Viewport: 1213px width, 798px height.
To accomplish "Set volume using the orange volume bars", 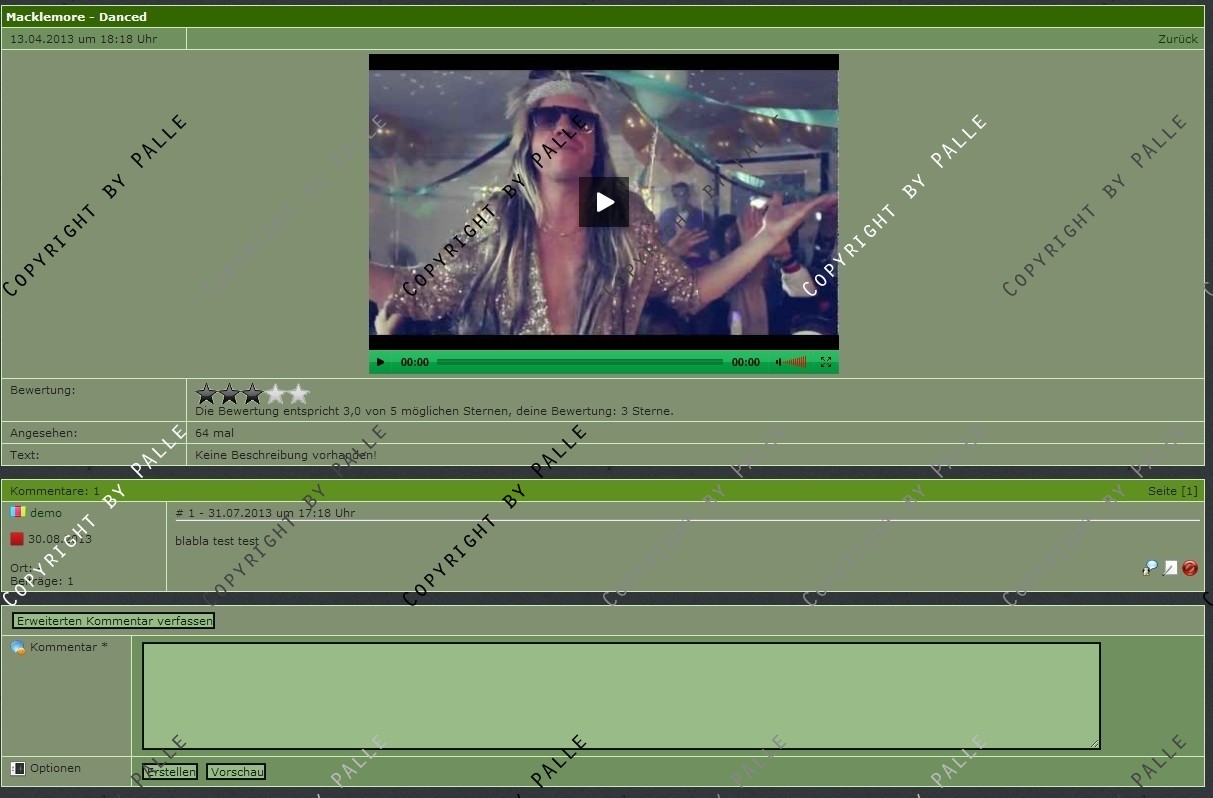I will [x=797, y=362].
